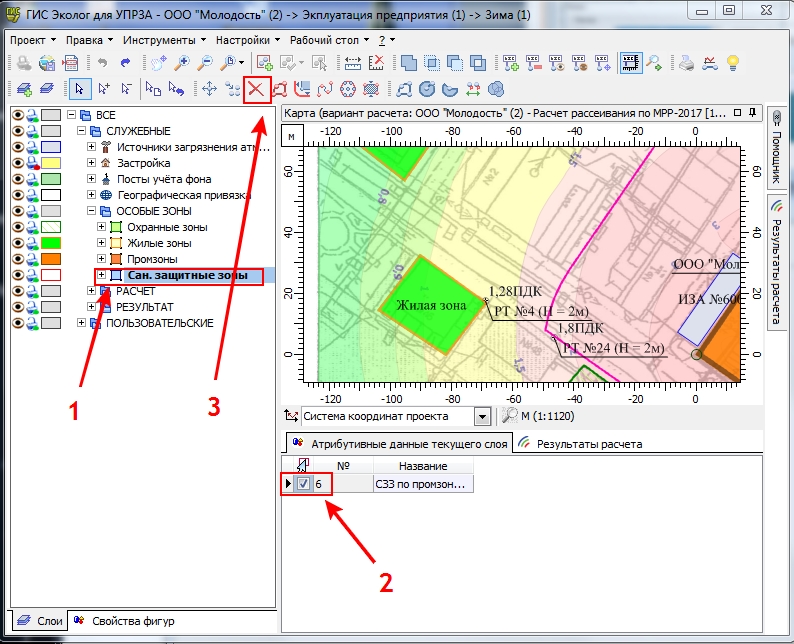Click the orange Промзоны color swatch
This screenshot has width=794, height=644.
pyautogui.click(x=52, y=259)
